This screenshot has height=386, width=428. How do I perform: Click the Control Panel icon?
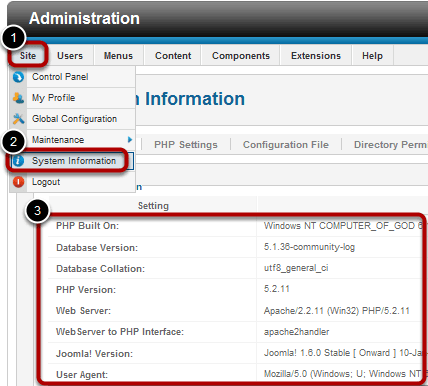click(x=18, y=77)
